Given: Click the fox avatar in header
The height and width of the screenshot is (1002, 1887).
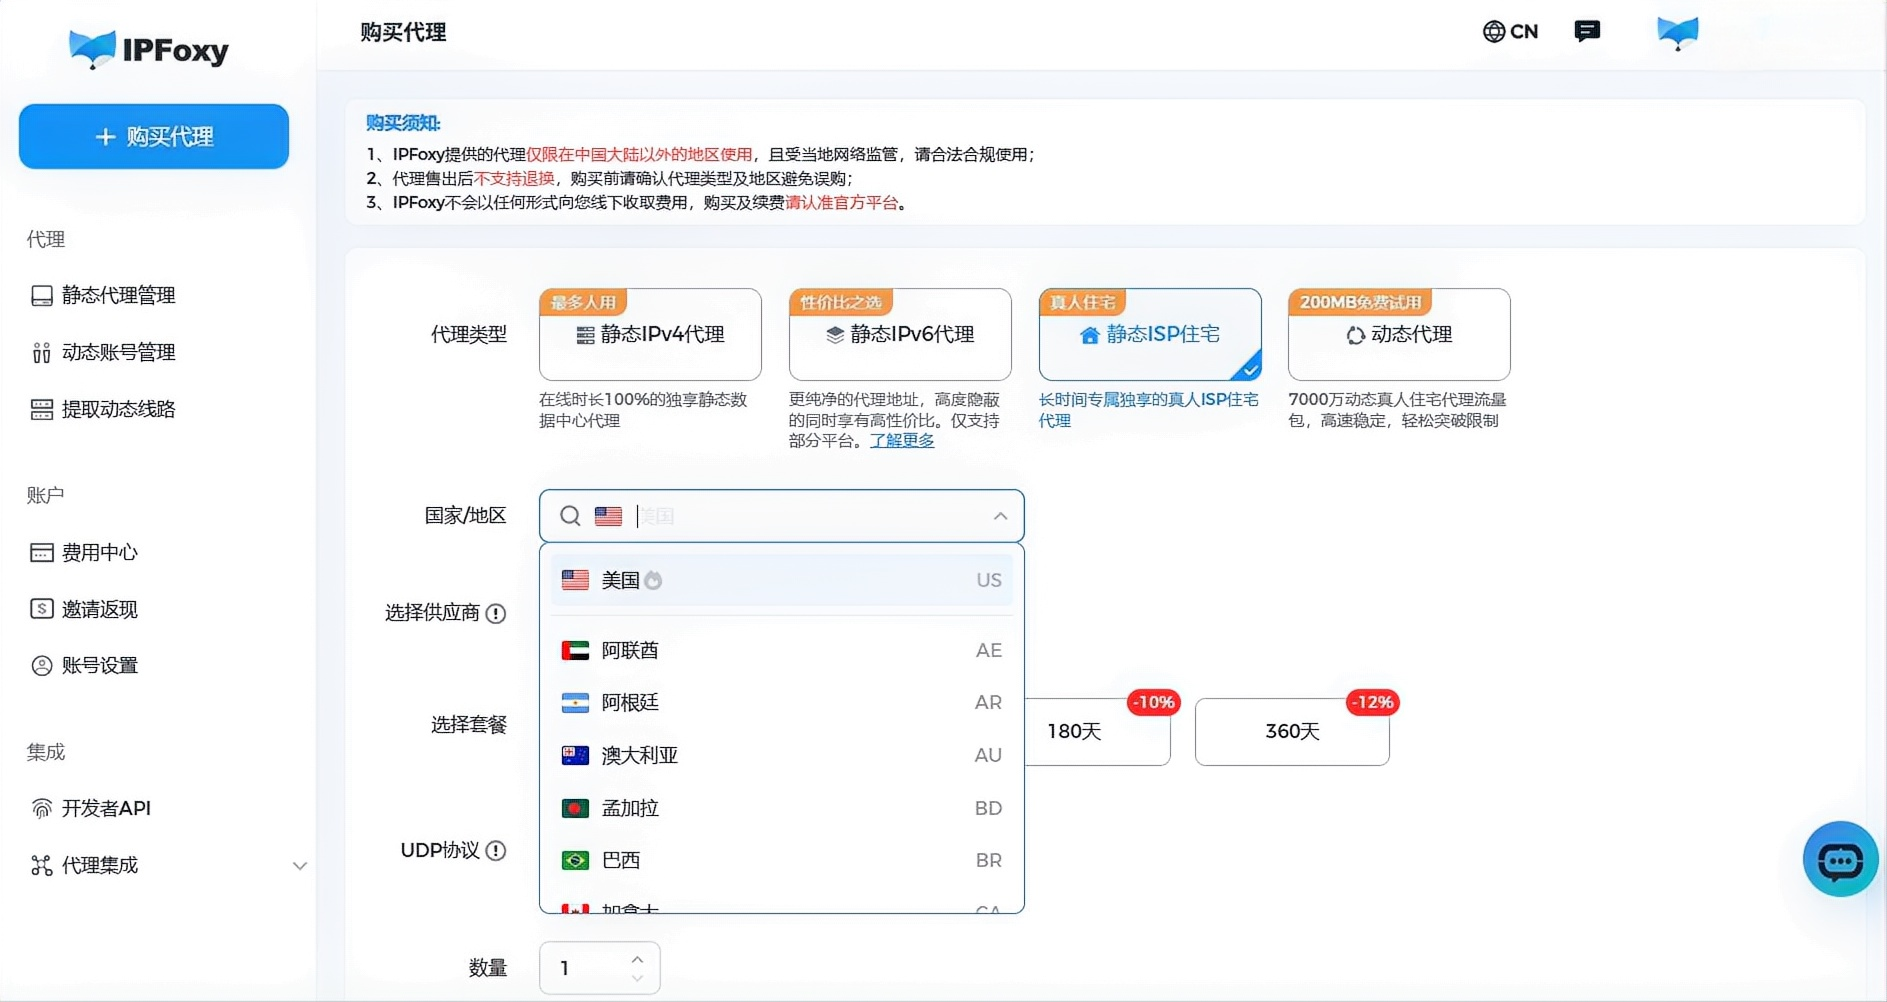Looking at the screenshot, I should tap(1677, 33).
